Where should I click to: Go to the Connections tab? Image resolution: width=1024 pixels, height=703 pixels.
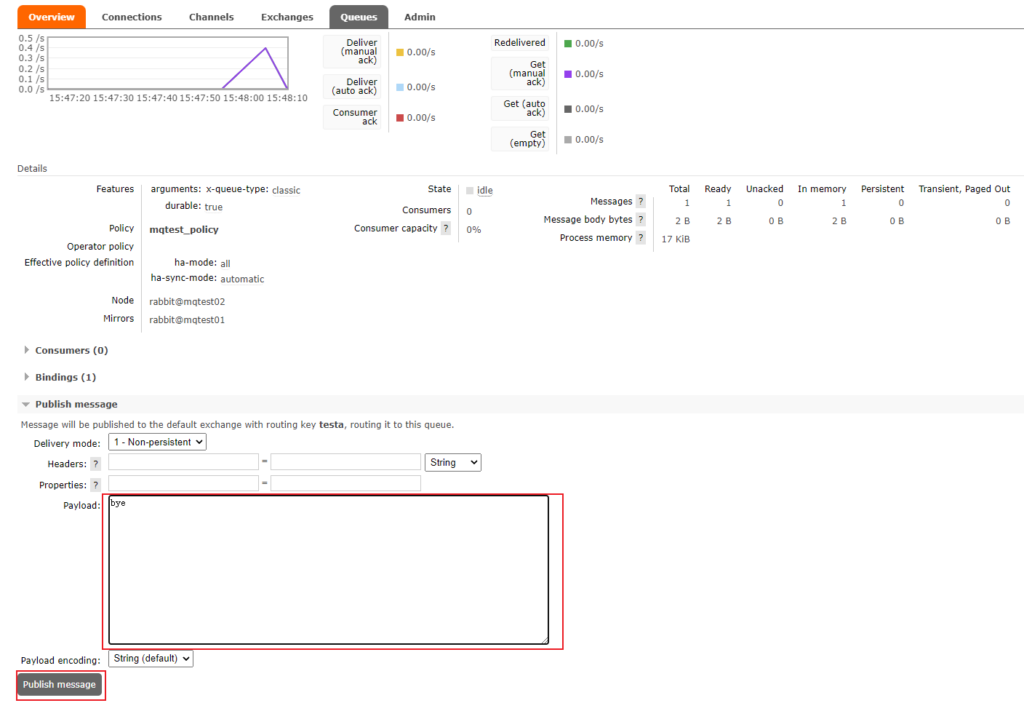131,17
